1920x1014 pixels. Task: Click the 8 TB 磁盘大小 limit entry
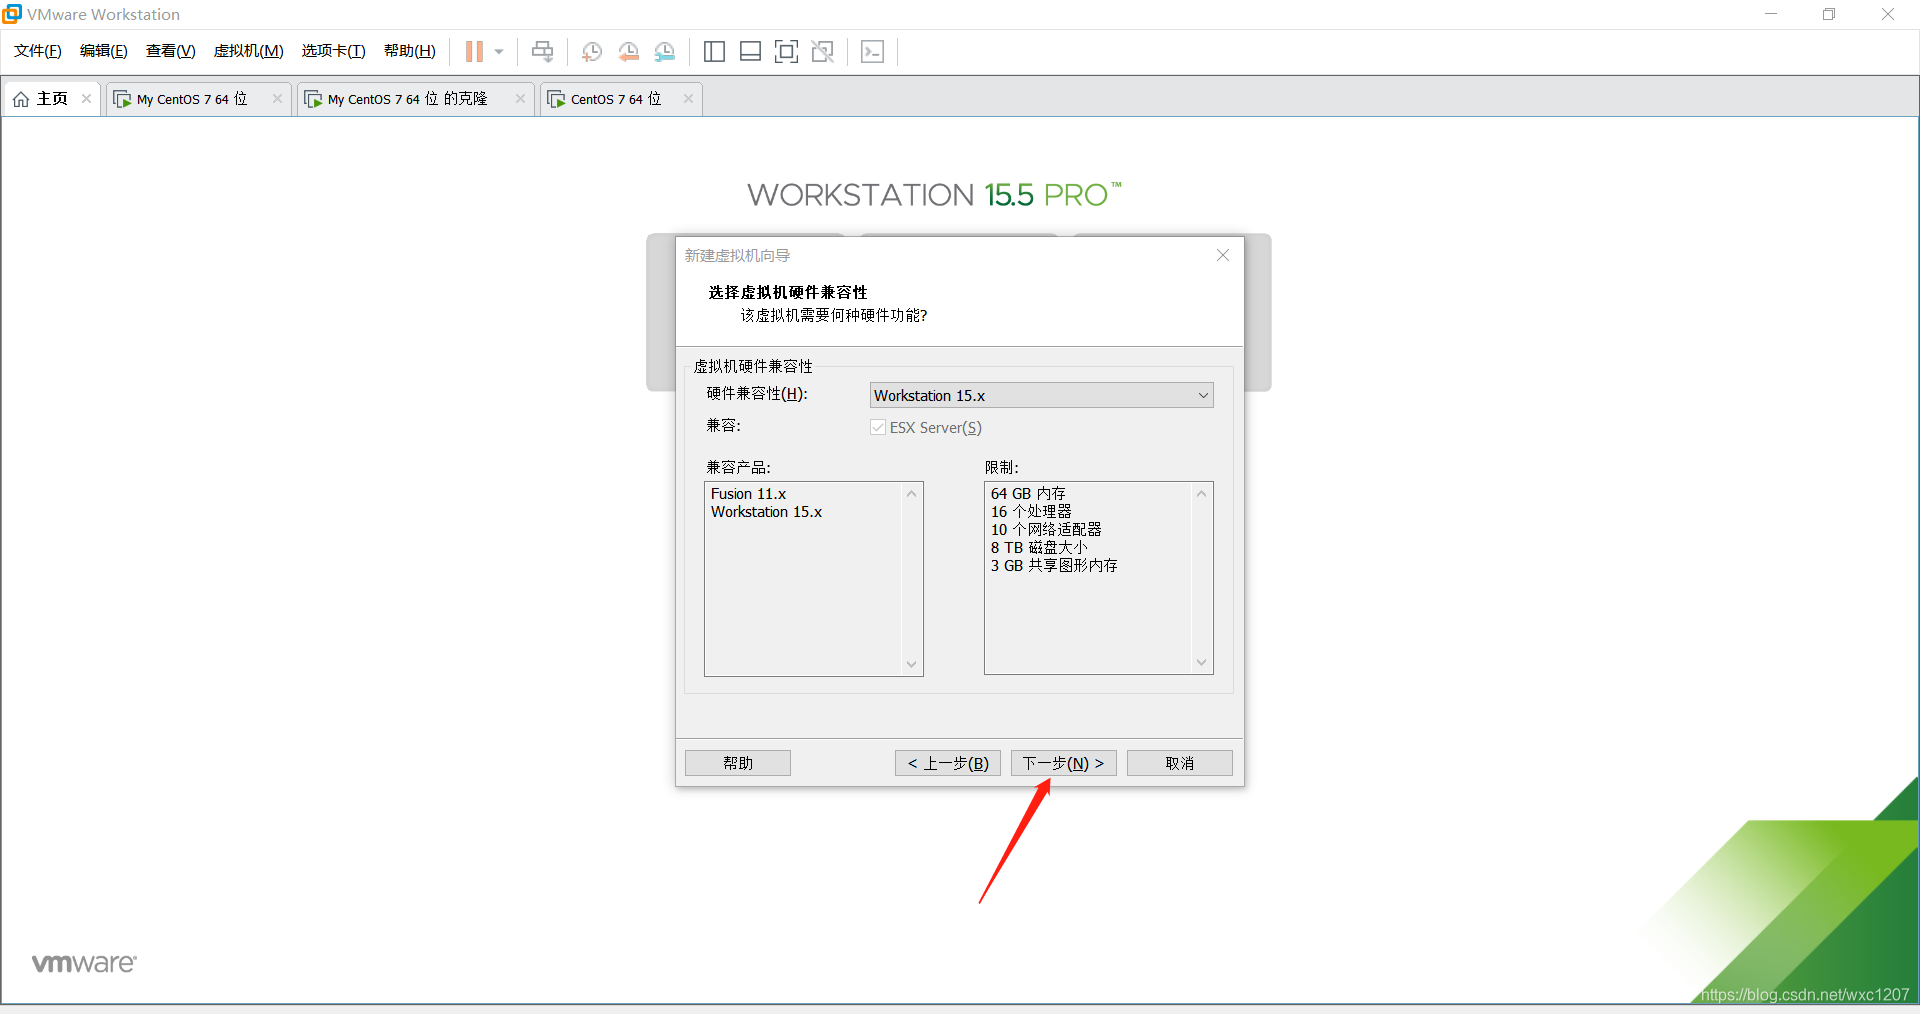pyautogui.click(x=1039, y=548)
